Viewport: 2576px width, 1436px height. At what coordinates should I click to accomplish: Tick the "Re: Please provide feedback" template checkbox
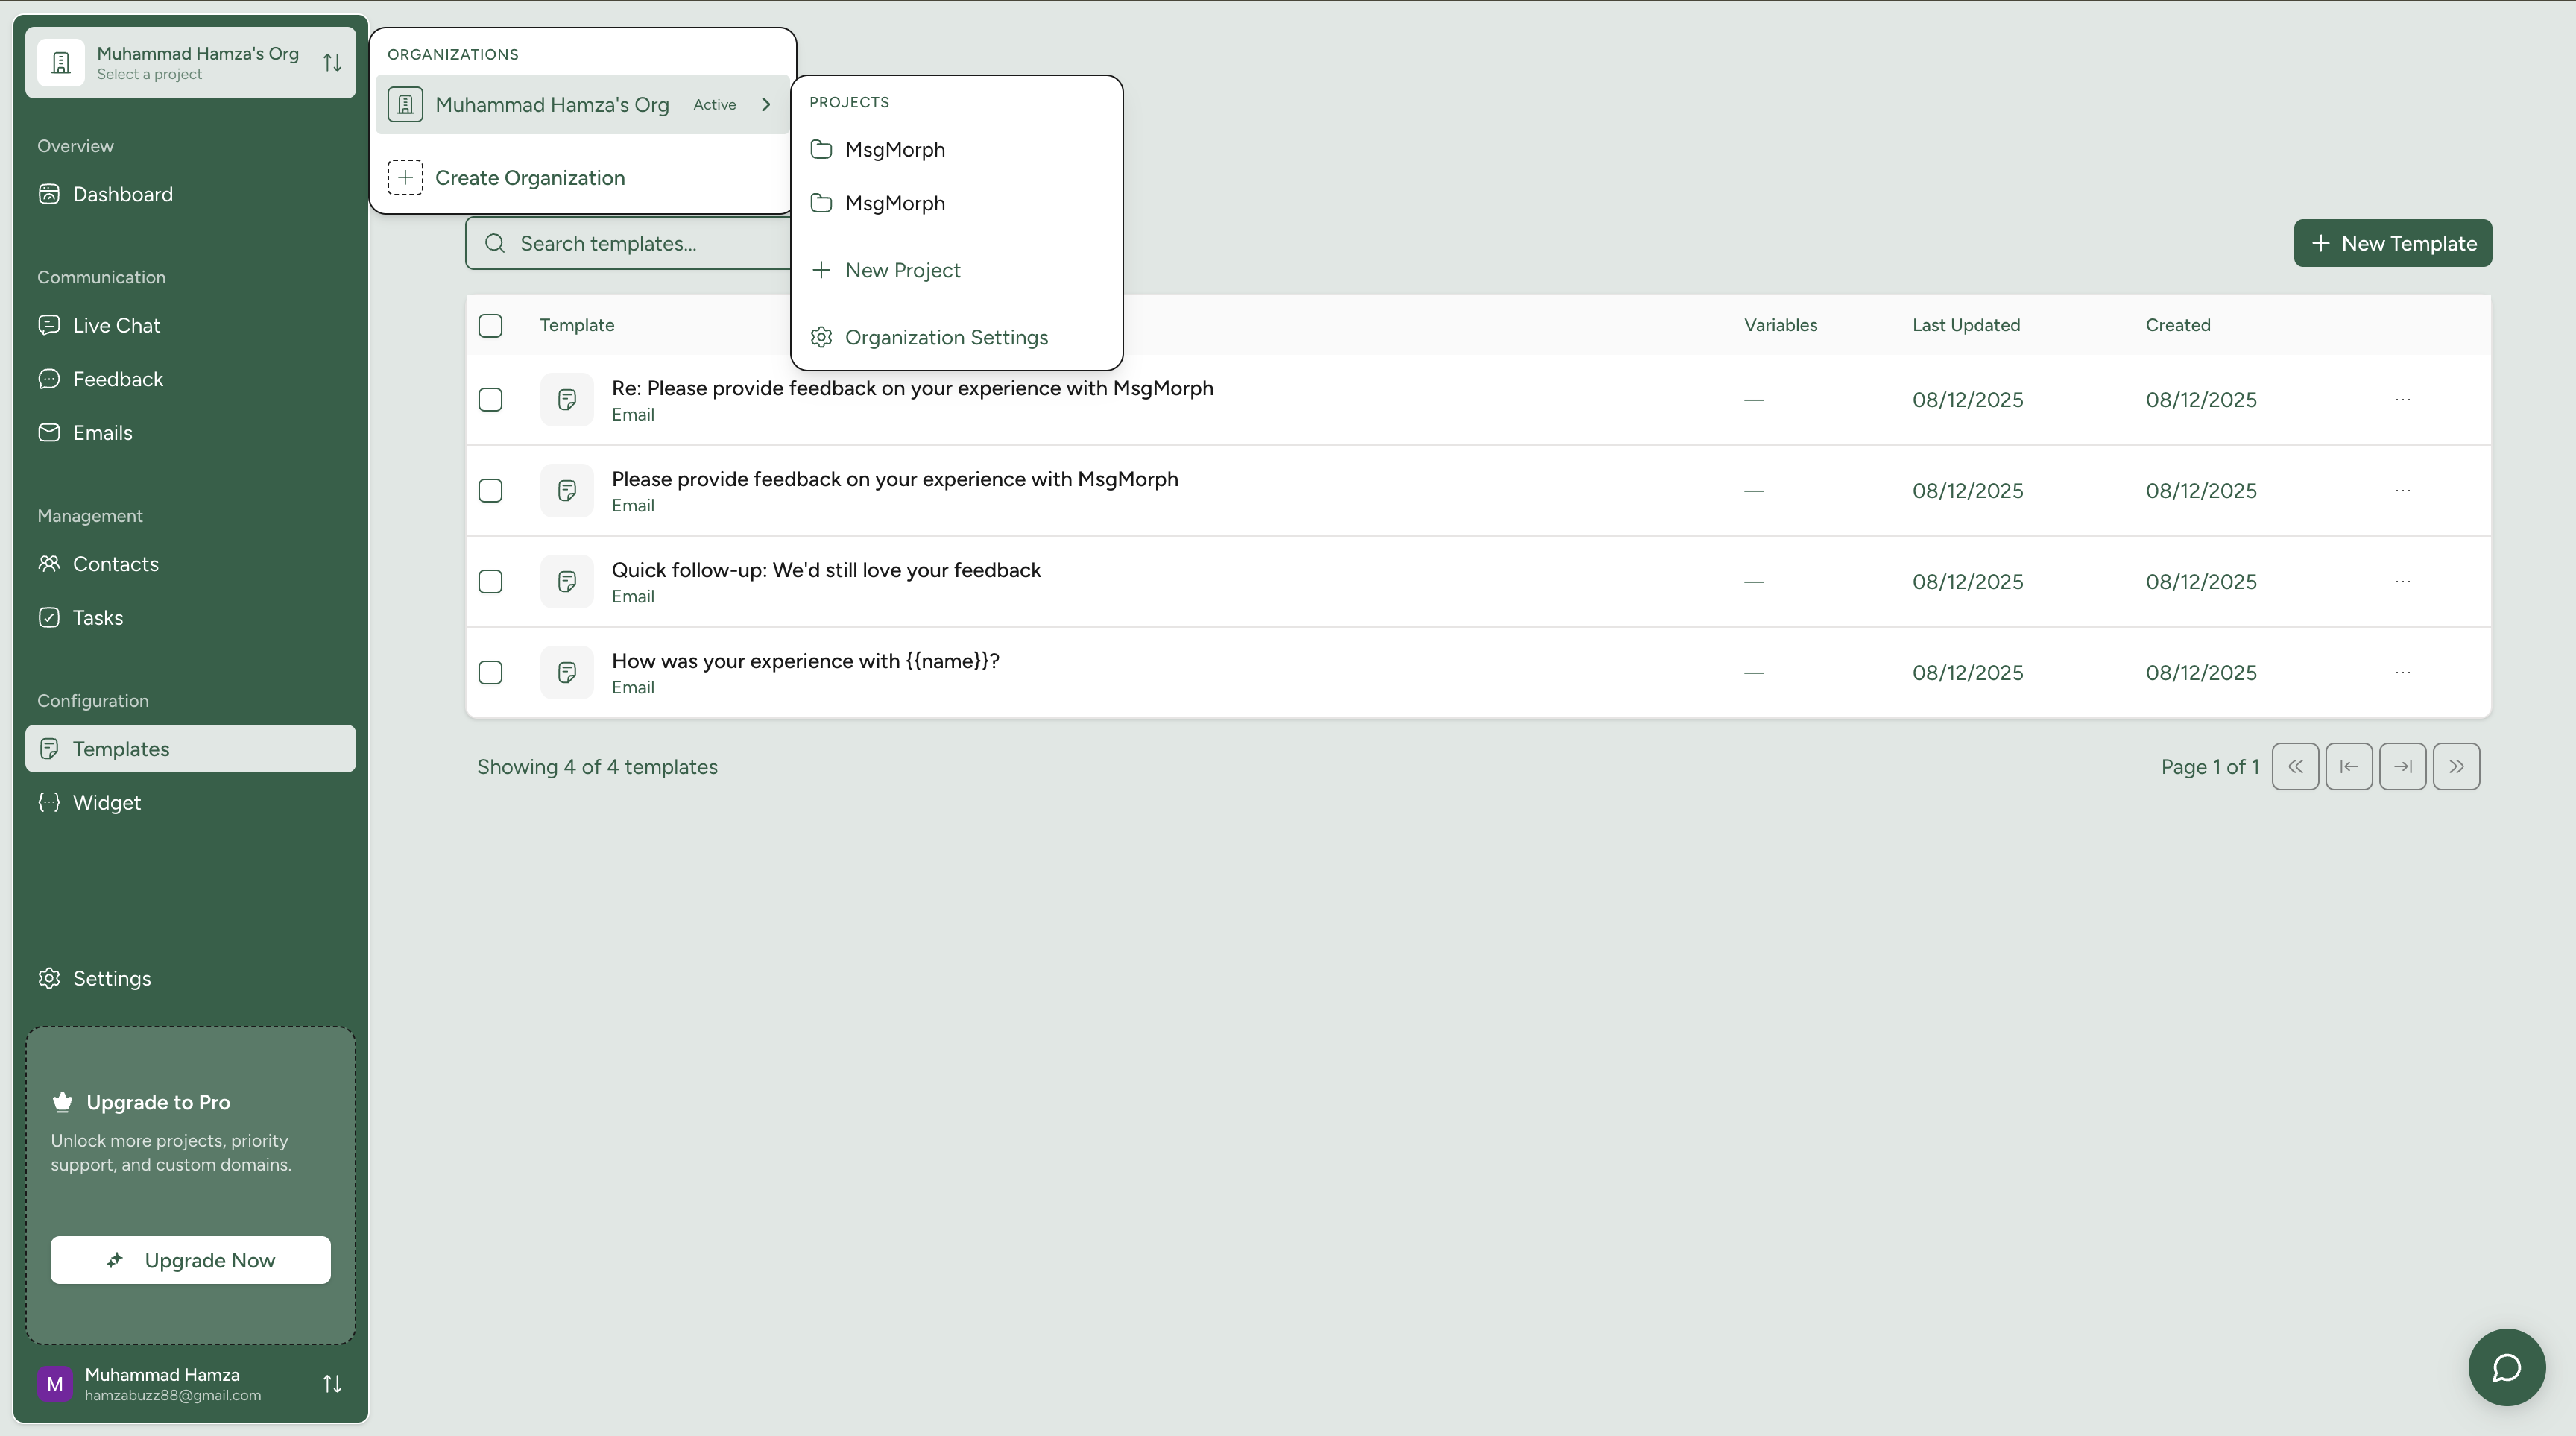coord(490,400)
